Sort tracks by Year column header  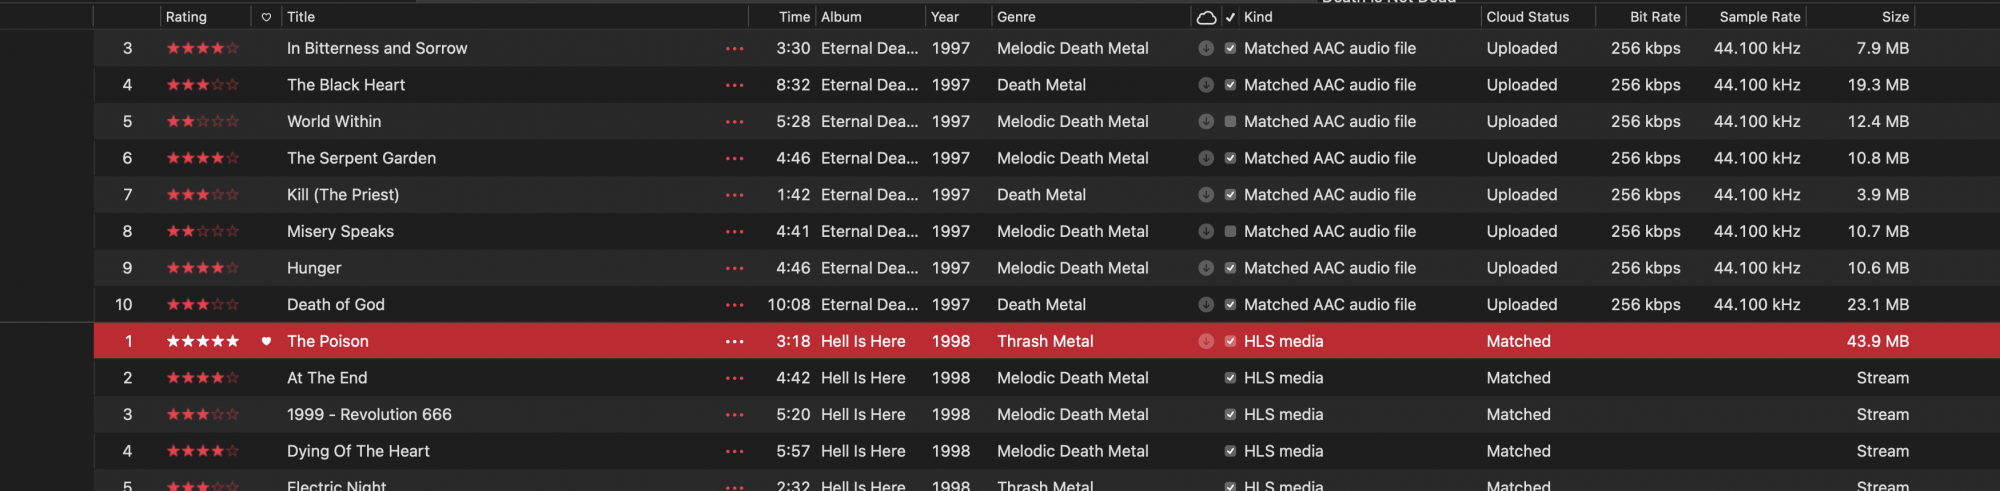[x=945, y=17]
